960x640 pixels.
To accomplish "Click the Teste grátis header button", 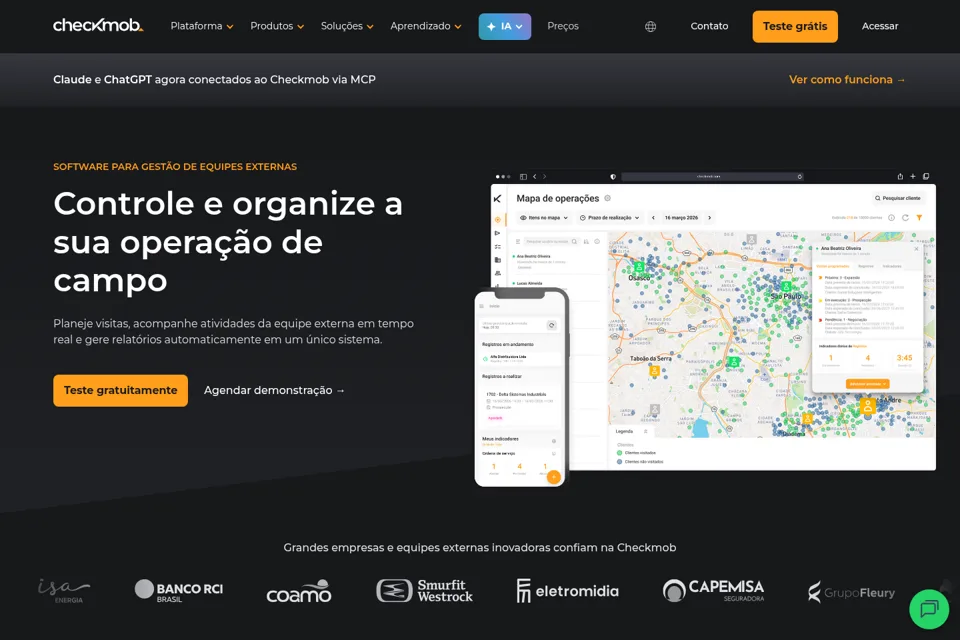I will (795, 26).
